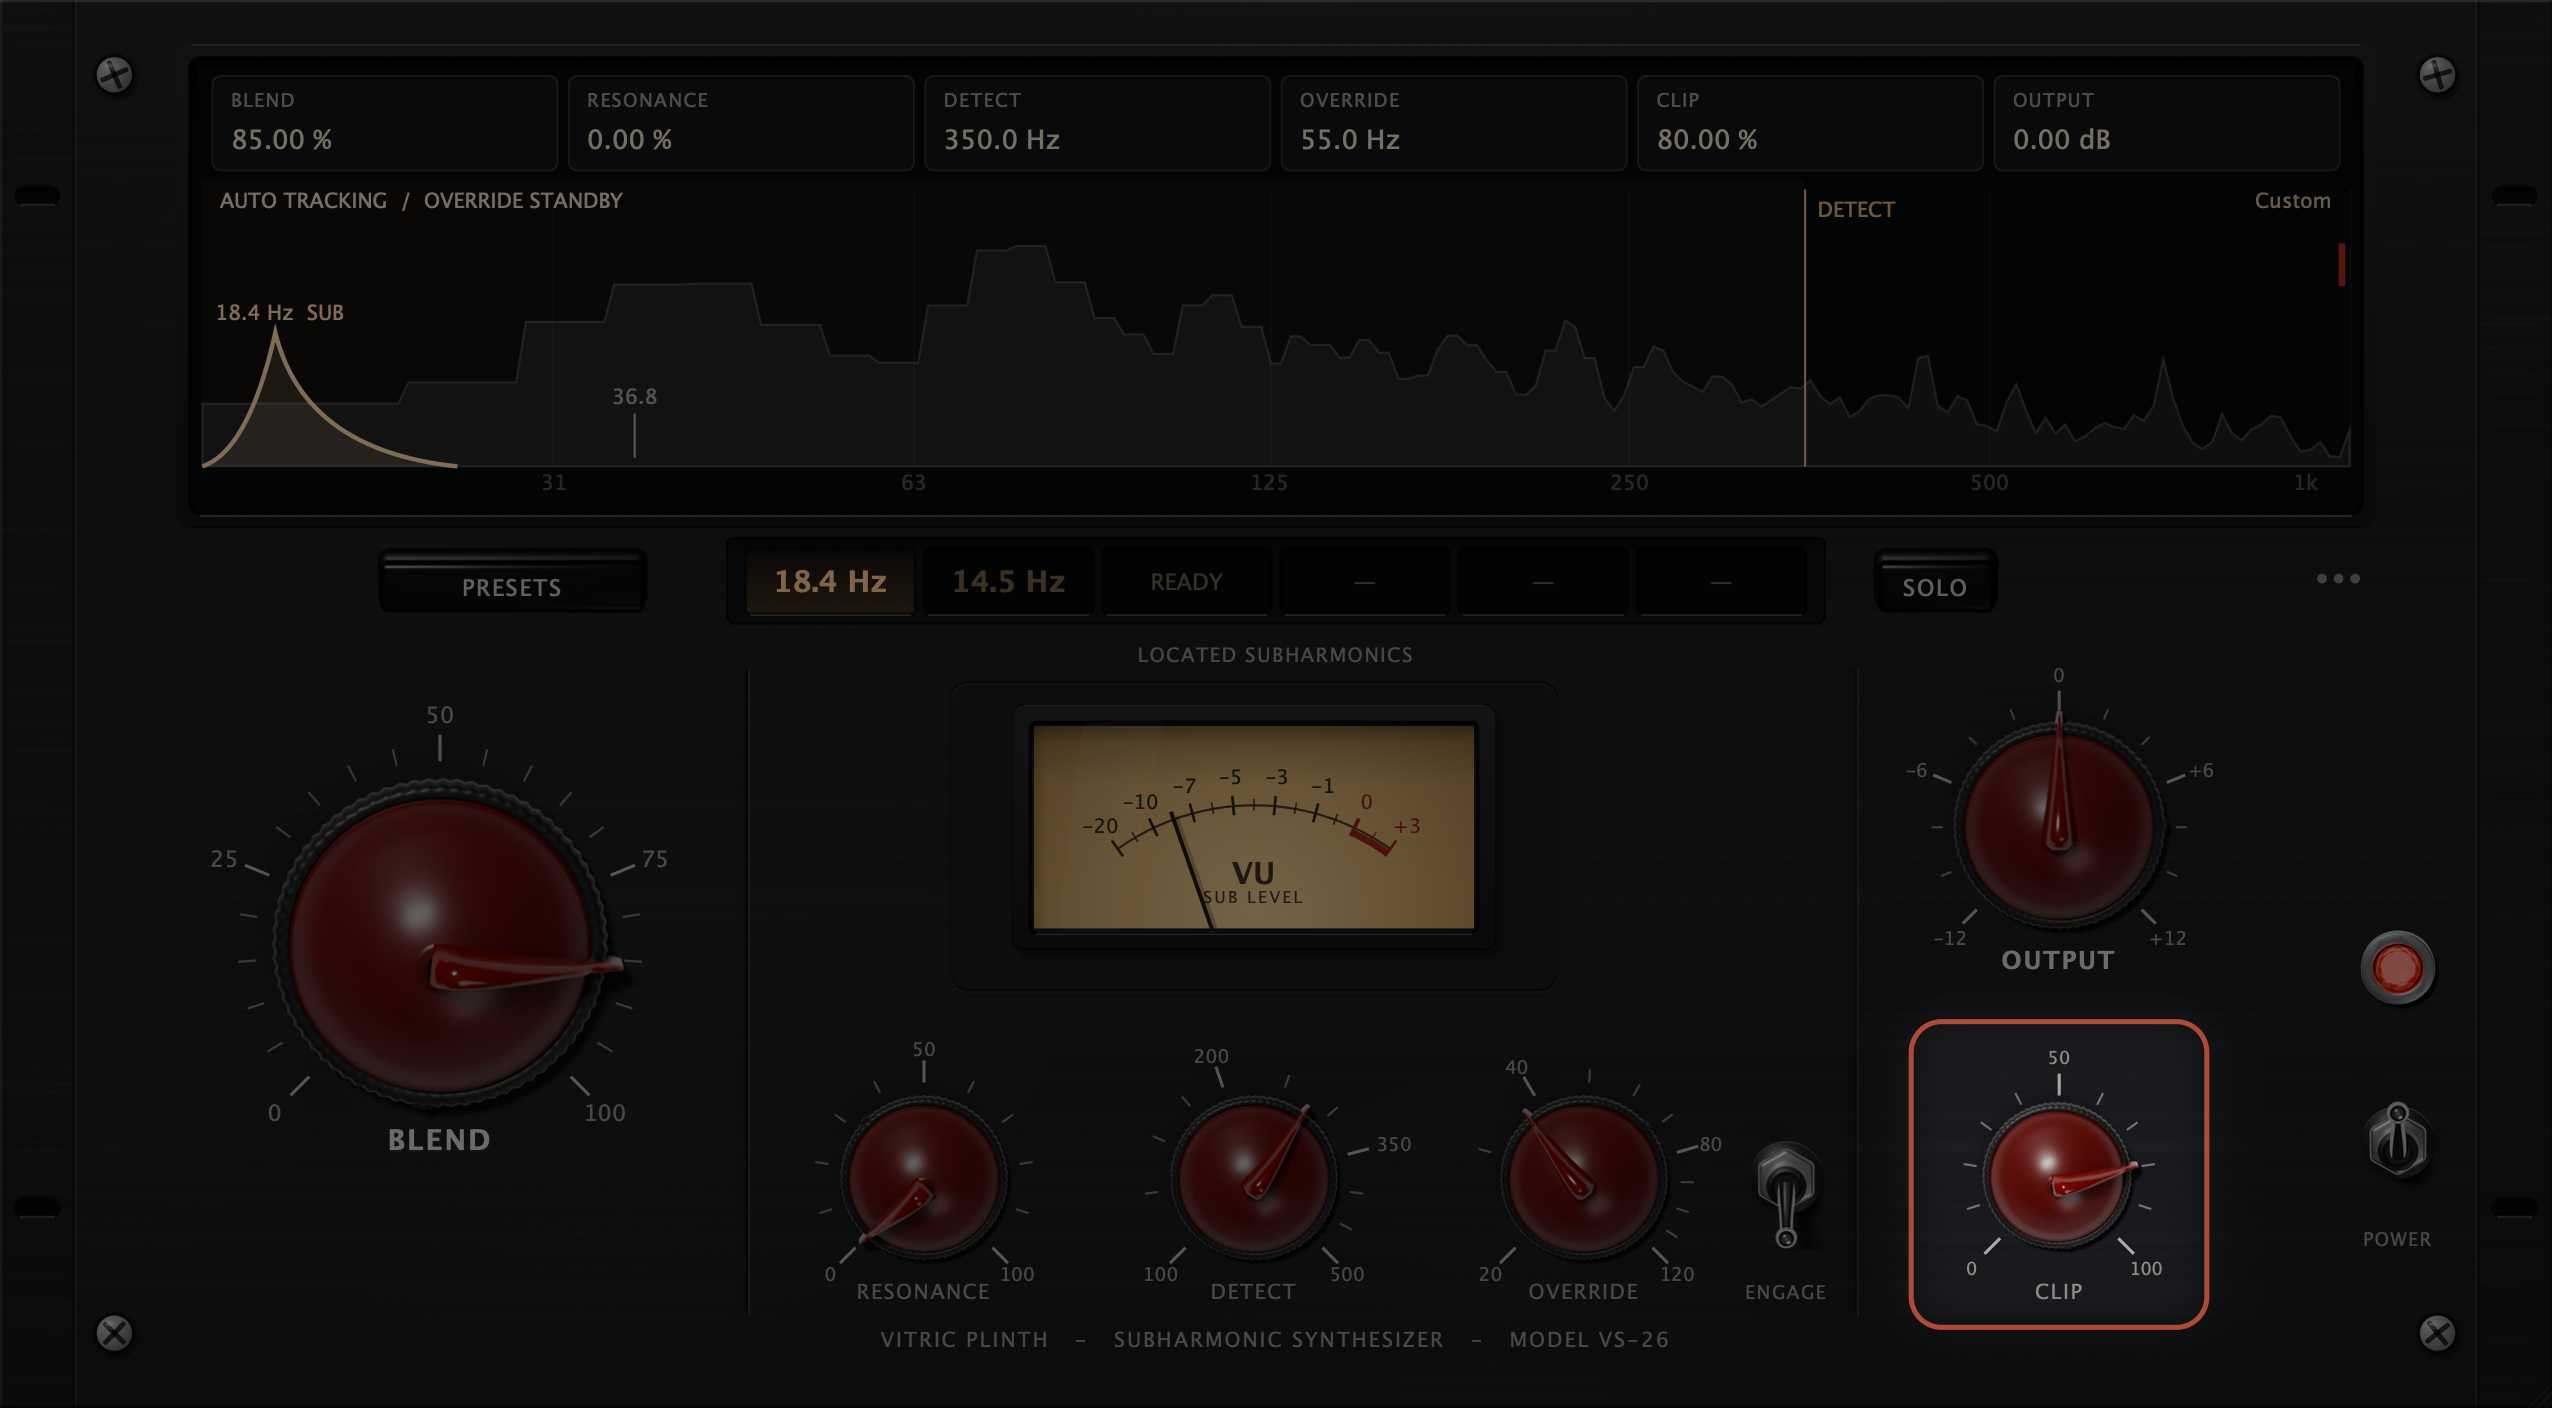This screenshot has height=1408, width=2552.
Task: Open the three-dots options menu
Action: click(x=2338, y=579)
